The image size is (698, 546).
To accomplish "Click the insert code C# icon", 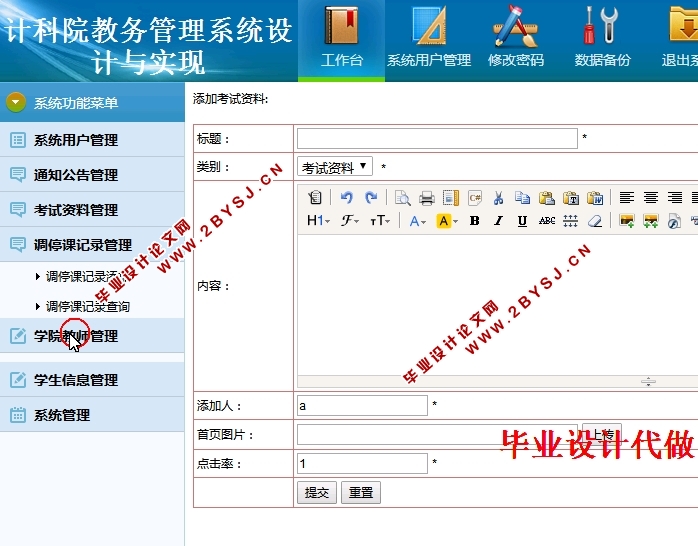I will point(475,197).
